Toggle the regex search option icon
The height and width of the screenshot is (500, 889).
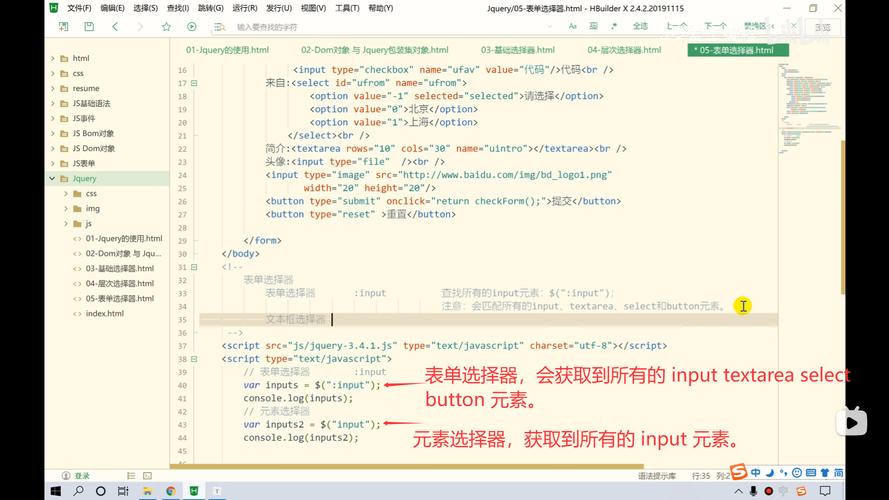(x=614, y=26)
